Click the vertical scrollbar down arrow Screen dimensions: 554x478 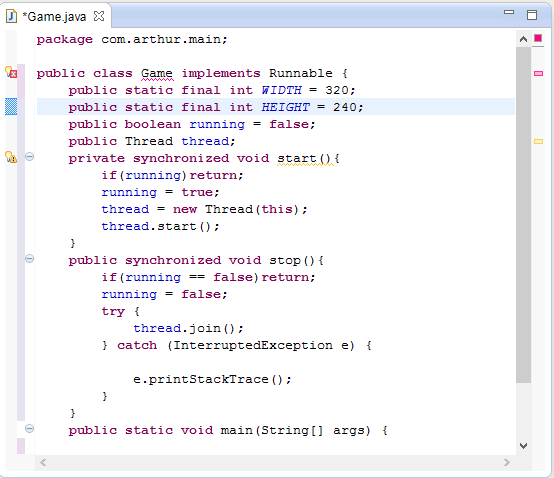tap(524, 446)
